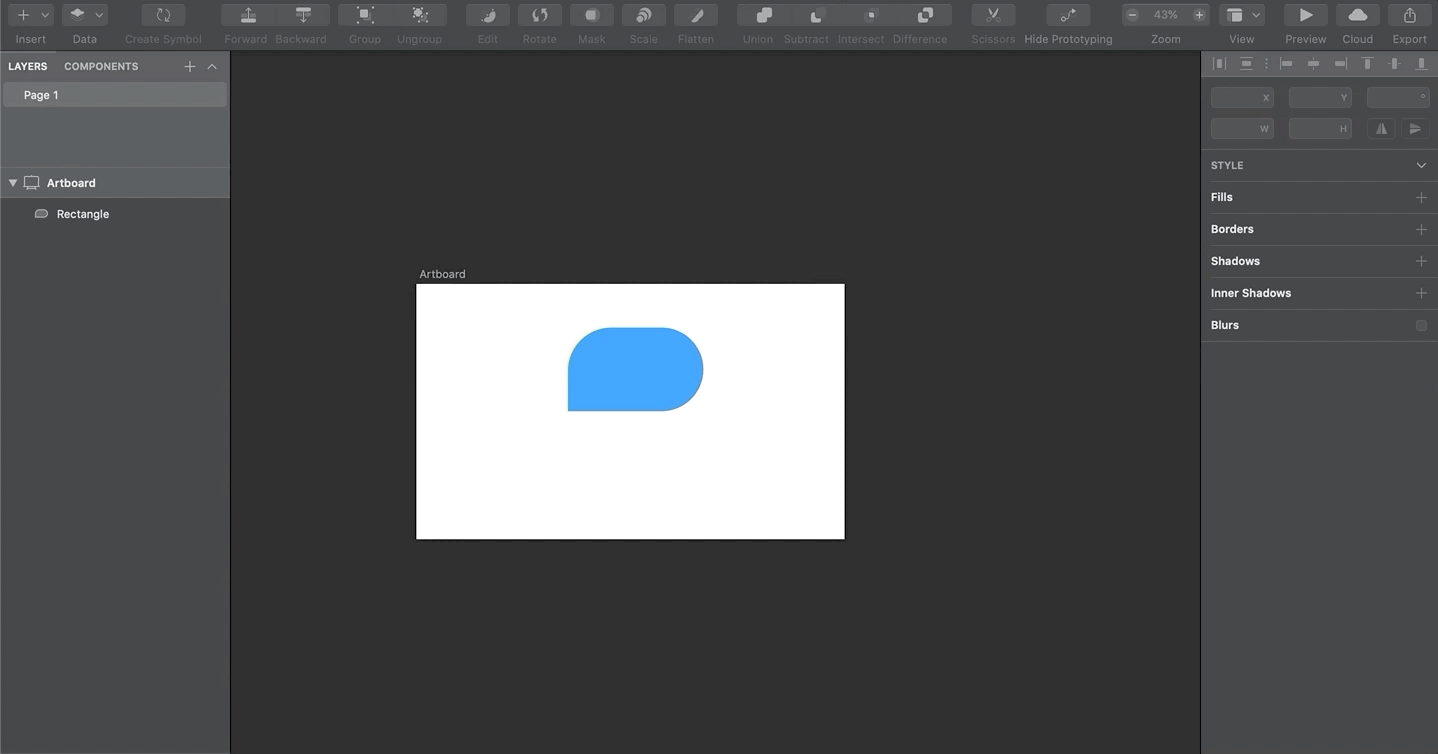Add a fill with the Fills plus button
Viewport: 1438px width, 754px height.
(1421, 197)
